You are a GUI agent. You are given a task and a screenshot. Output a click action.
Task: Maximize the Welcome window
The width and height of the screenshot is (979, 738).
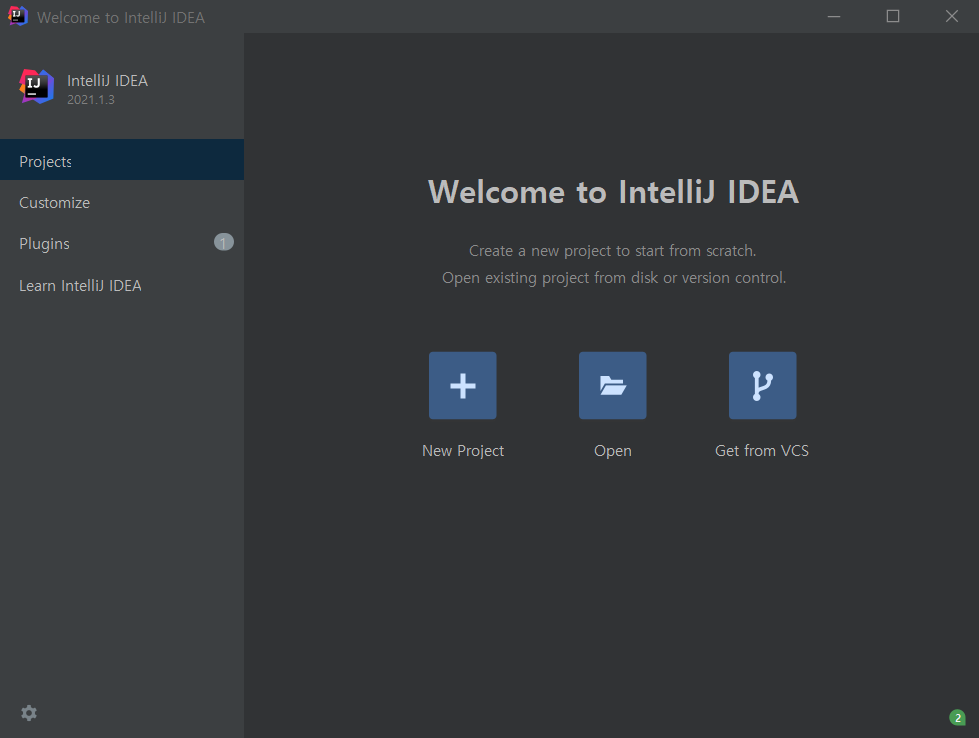point(893,16)
